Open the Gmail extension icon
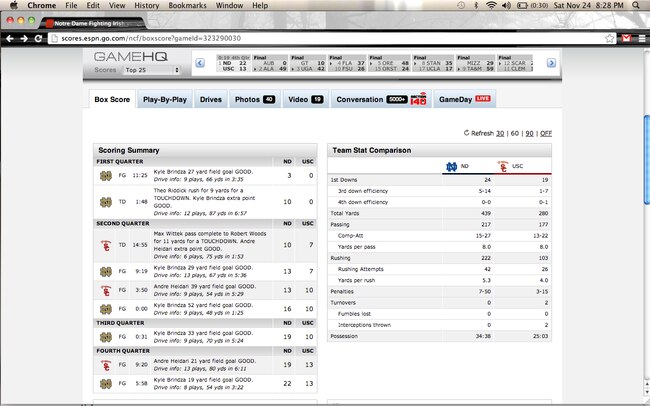The width and height of the screenshot is (650, 406). point(626,39)
